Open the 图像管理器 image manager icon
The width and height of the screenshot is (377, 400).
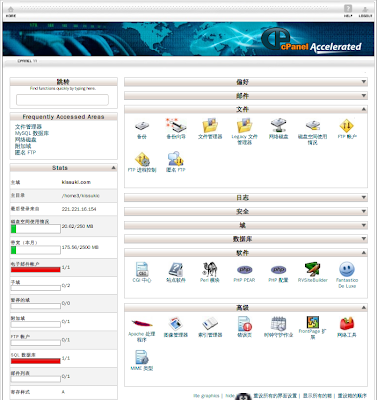176,324
